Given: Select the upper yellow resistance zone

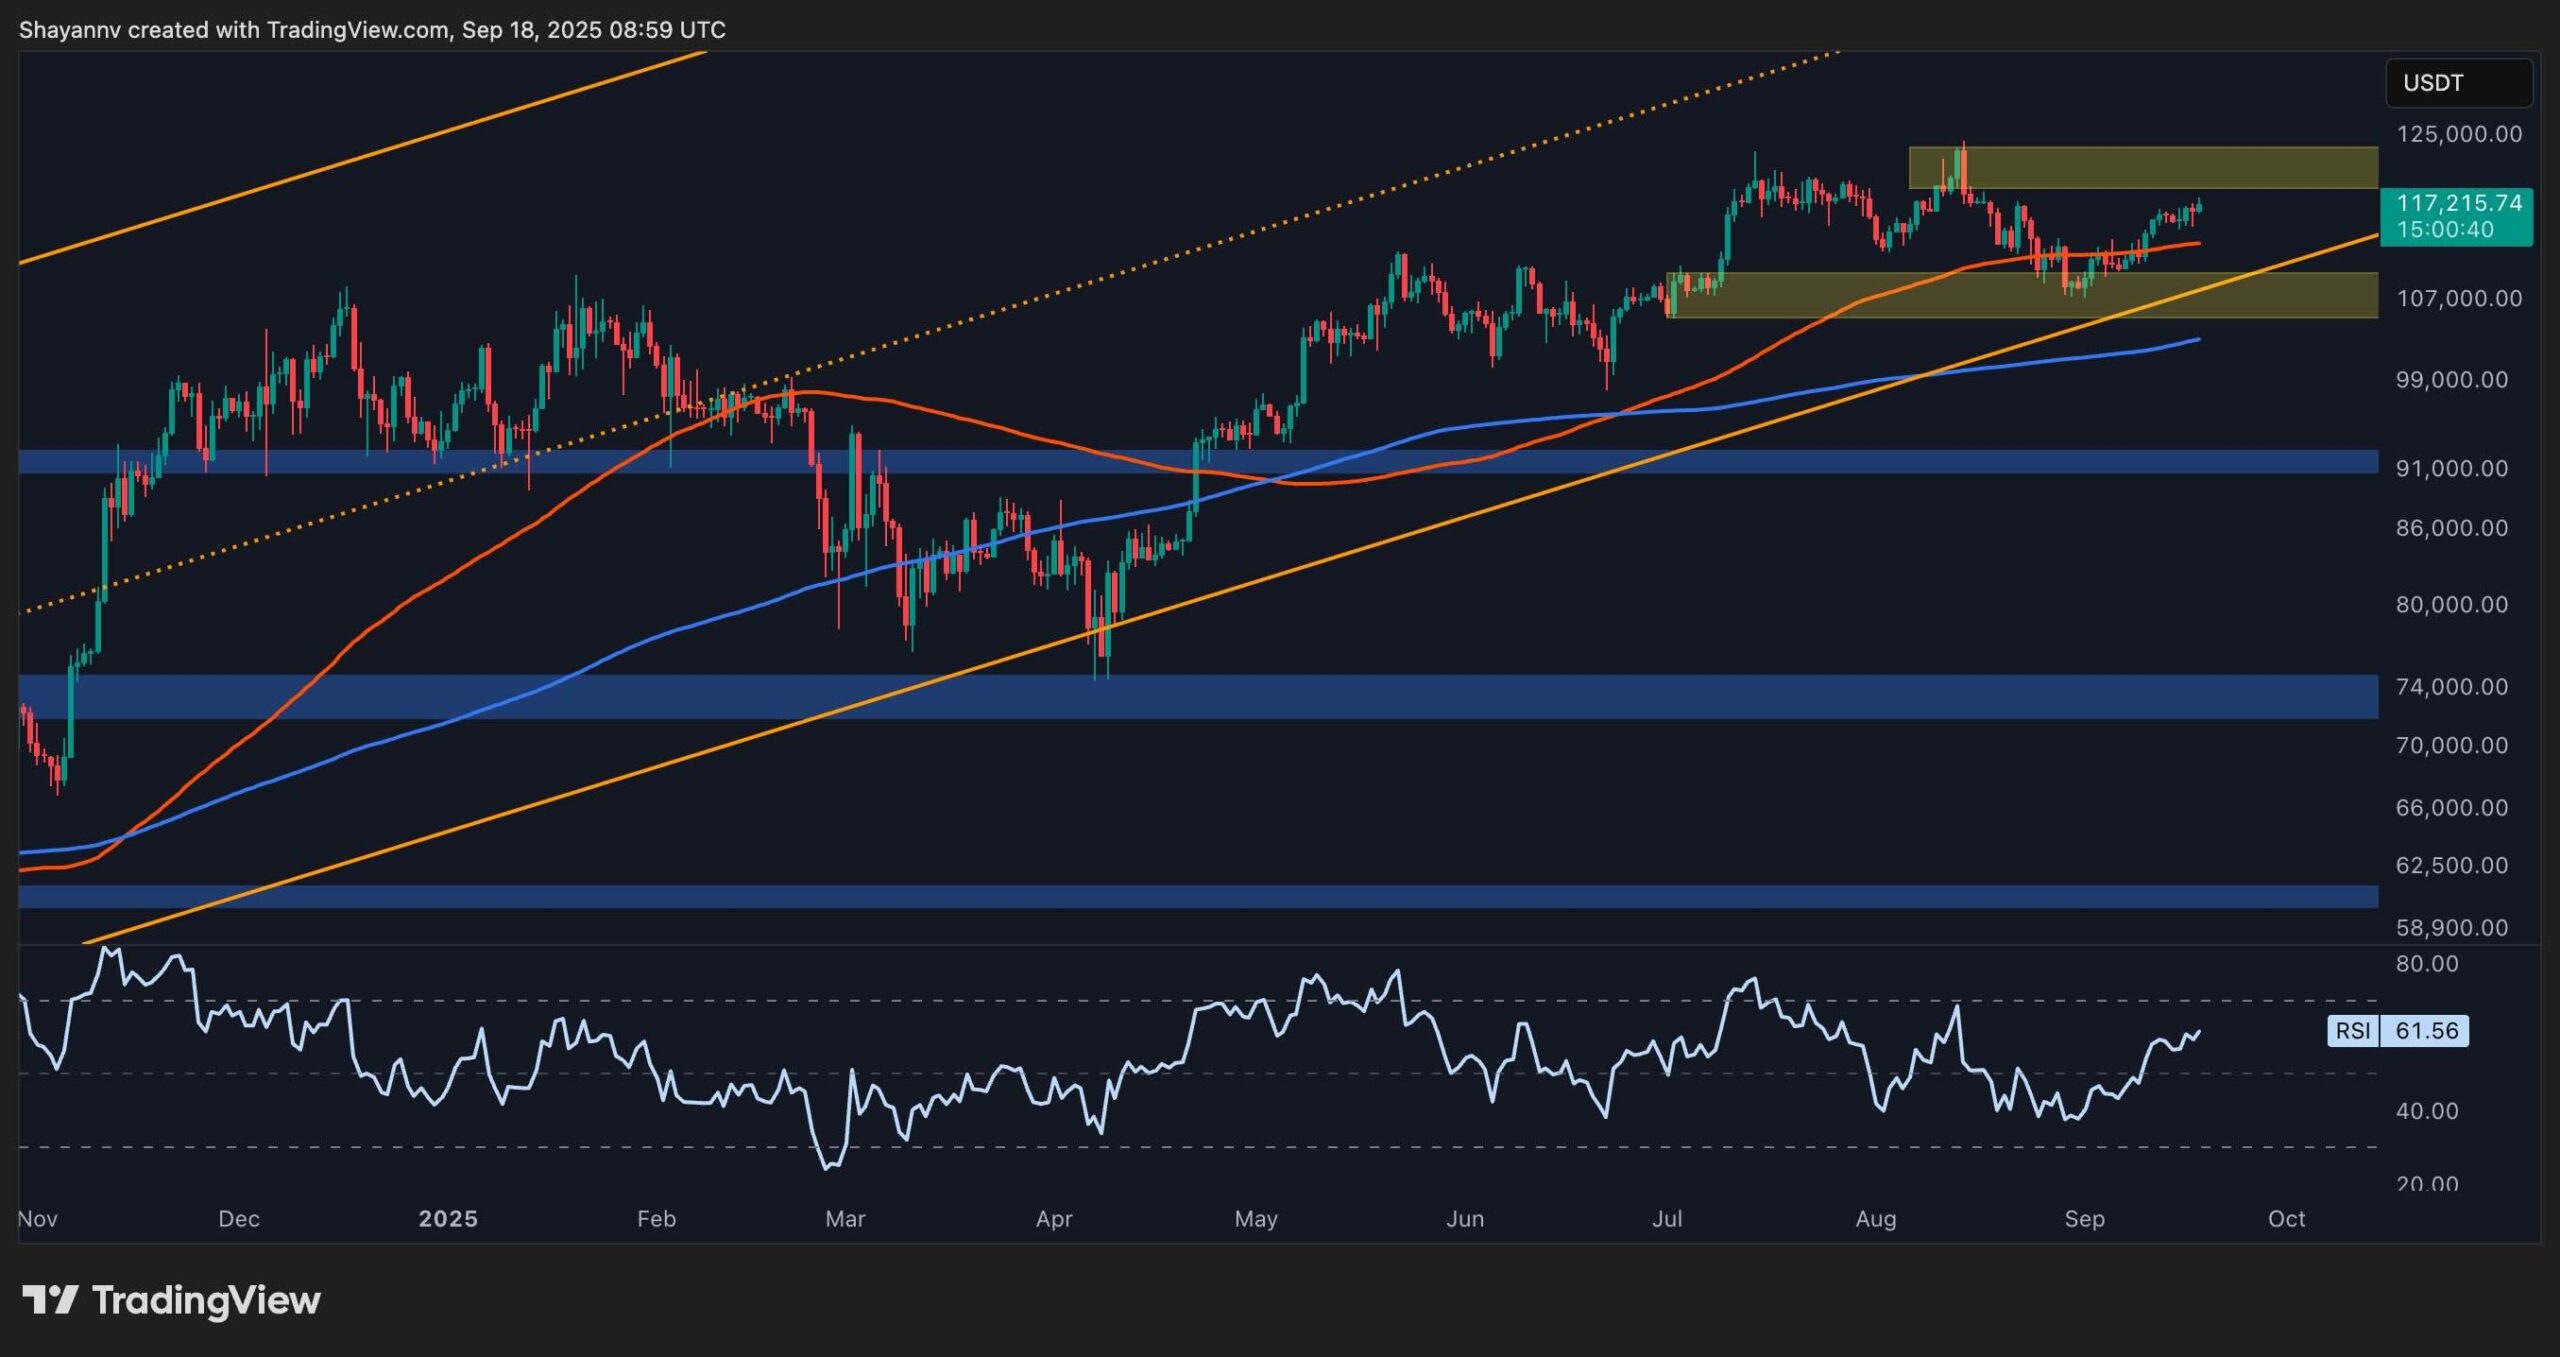Looking at the screenshot, I should [2200, 168].
